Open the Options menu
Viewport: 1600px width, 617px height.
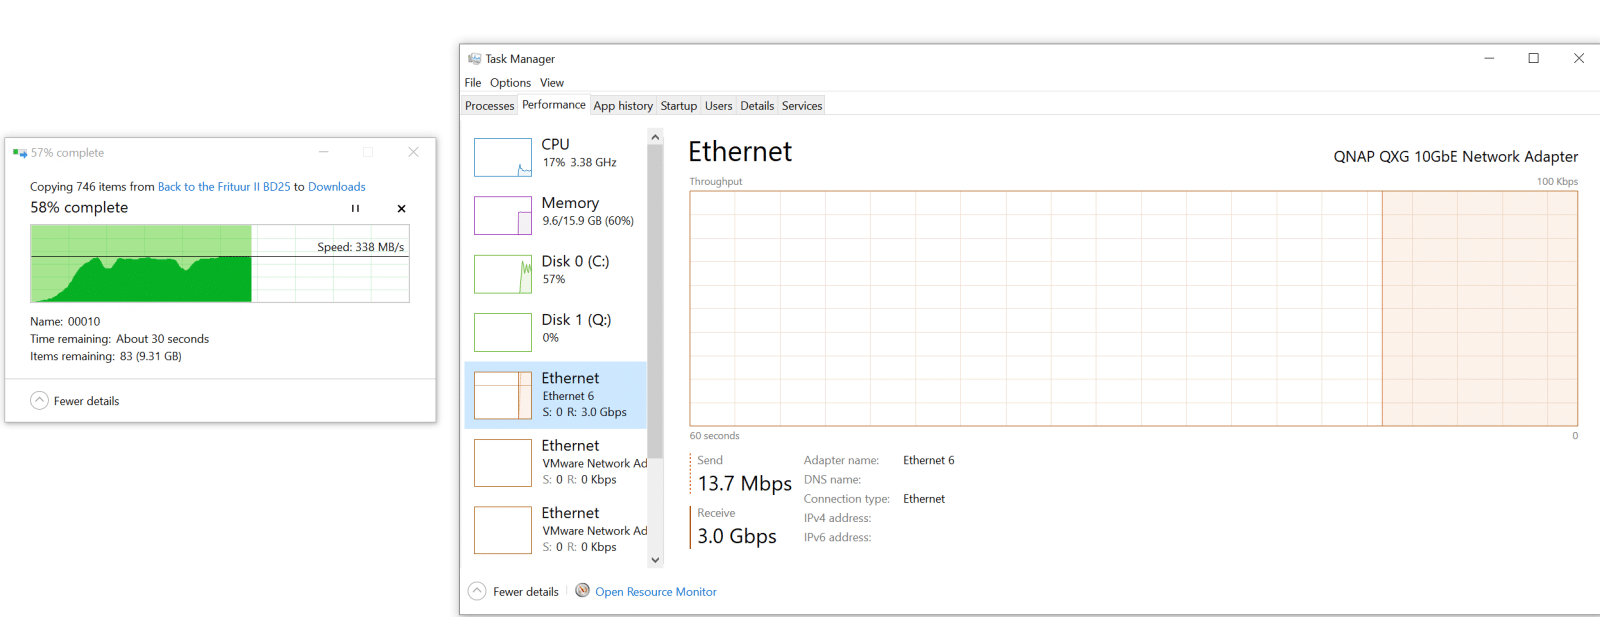pyautogui.click(x=510, y=83)
